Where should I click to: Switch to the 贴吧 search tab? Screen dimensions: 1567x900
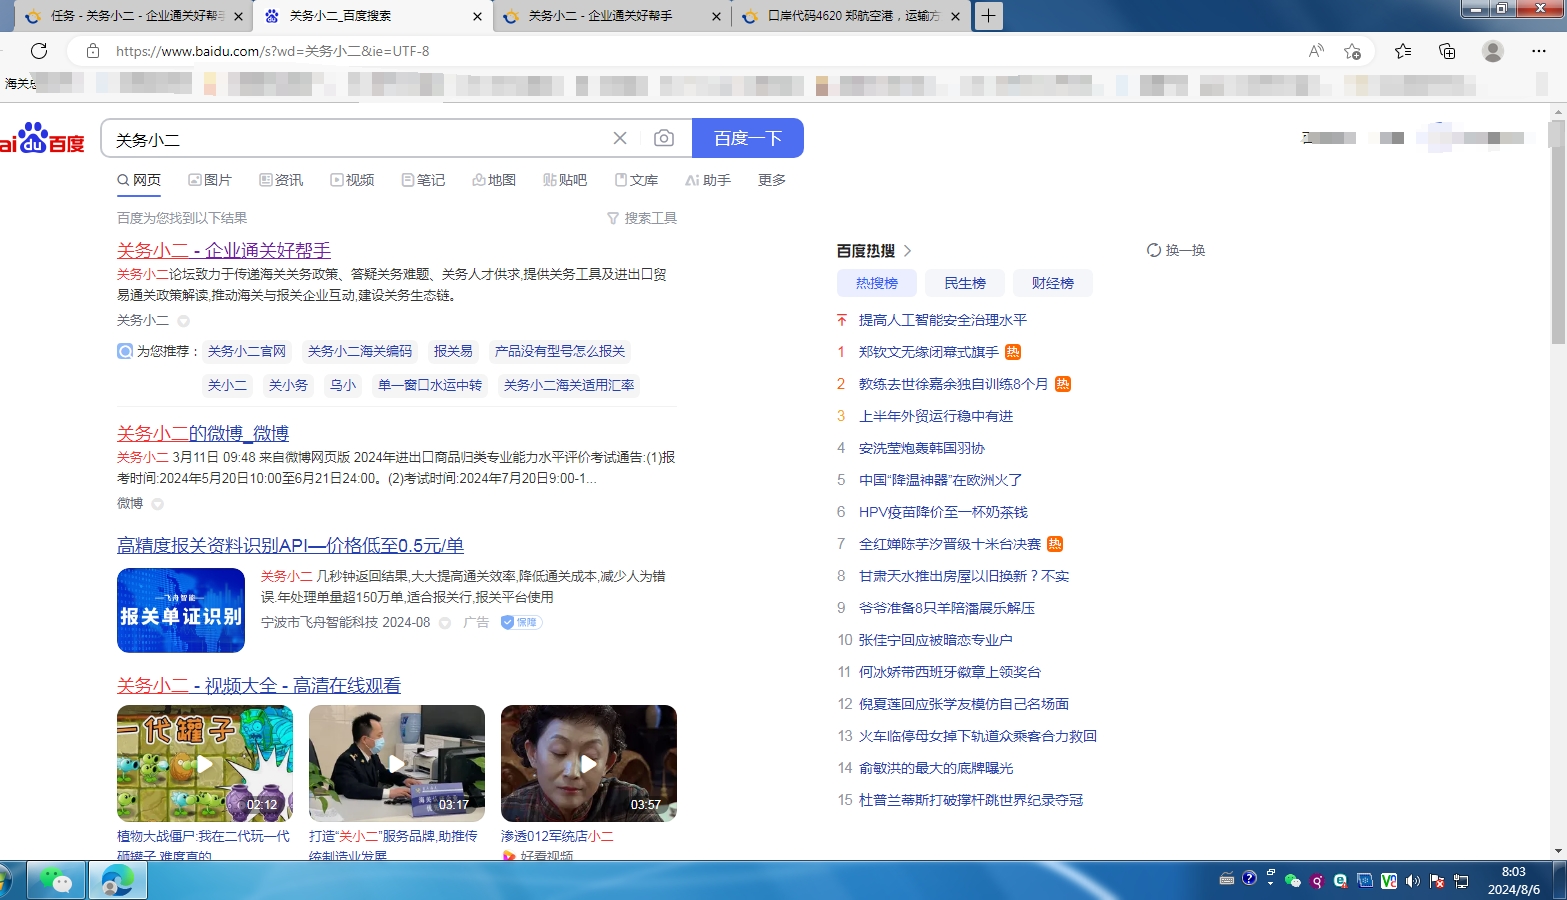tap(565, 180)
